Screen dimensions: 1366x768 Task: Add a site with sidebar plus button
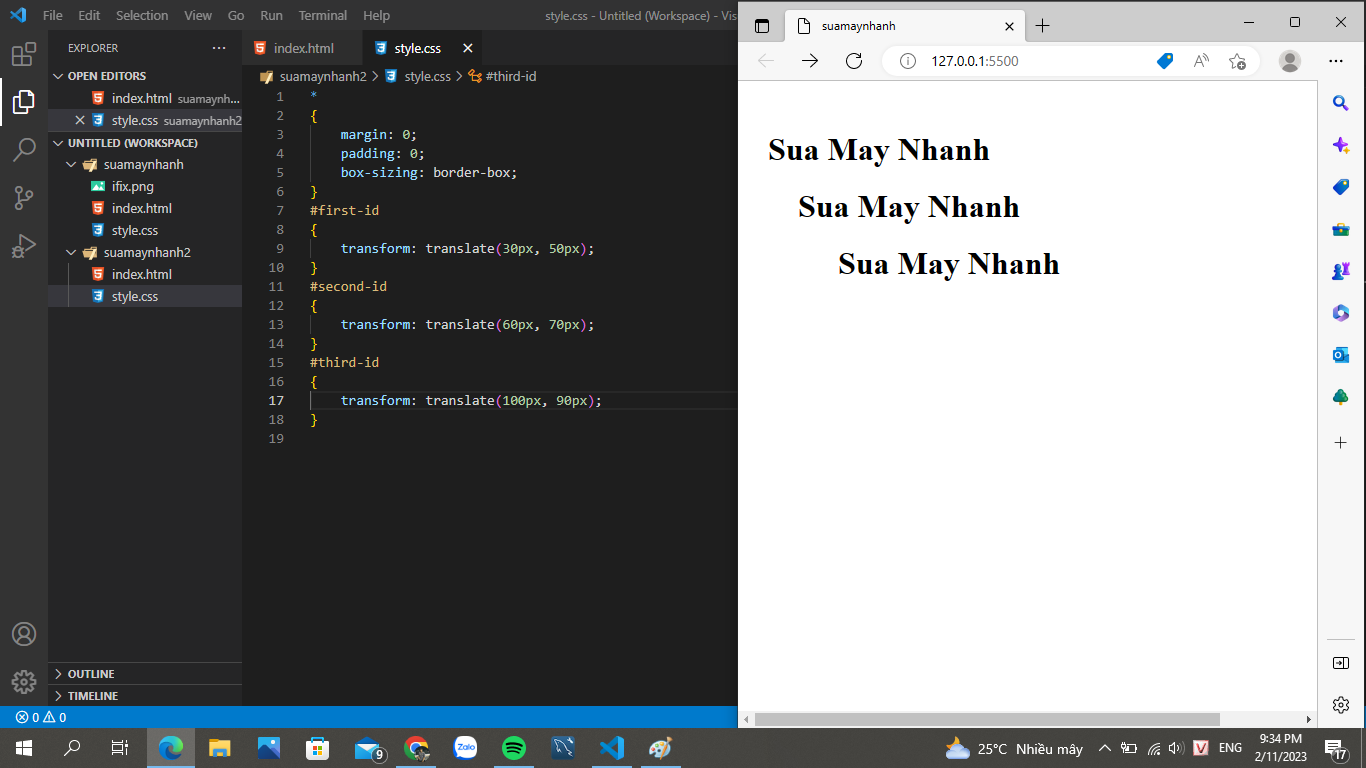click(1341, 442)
